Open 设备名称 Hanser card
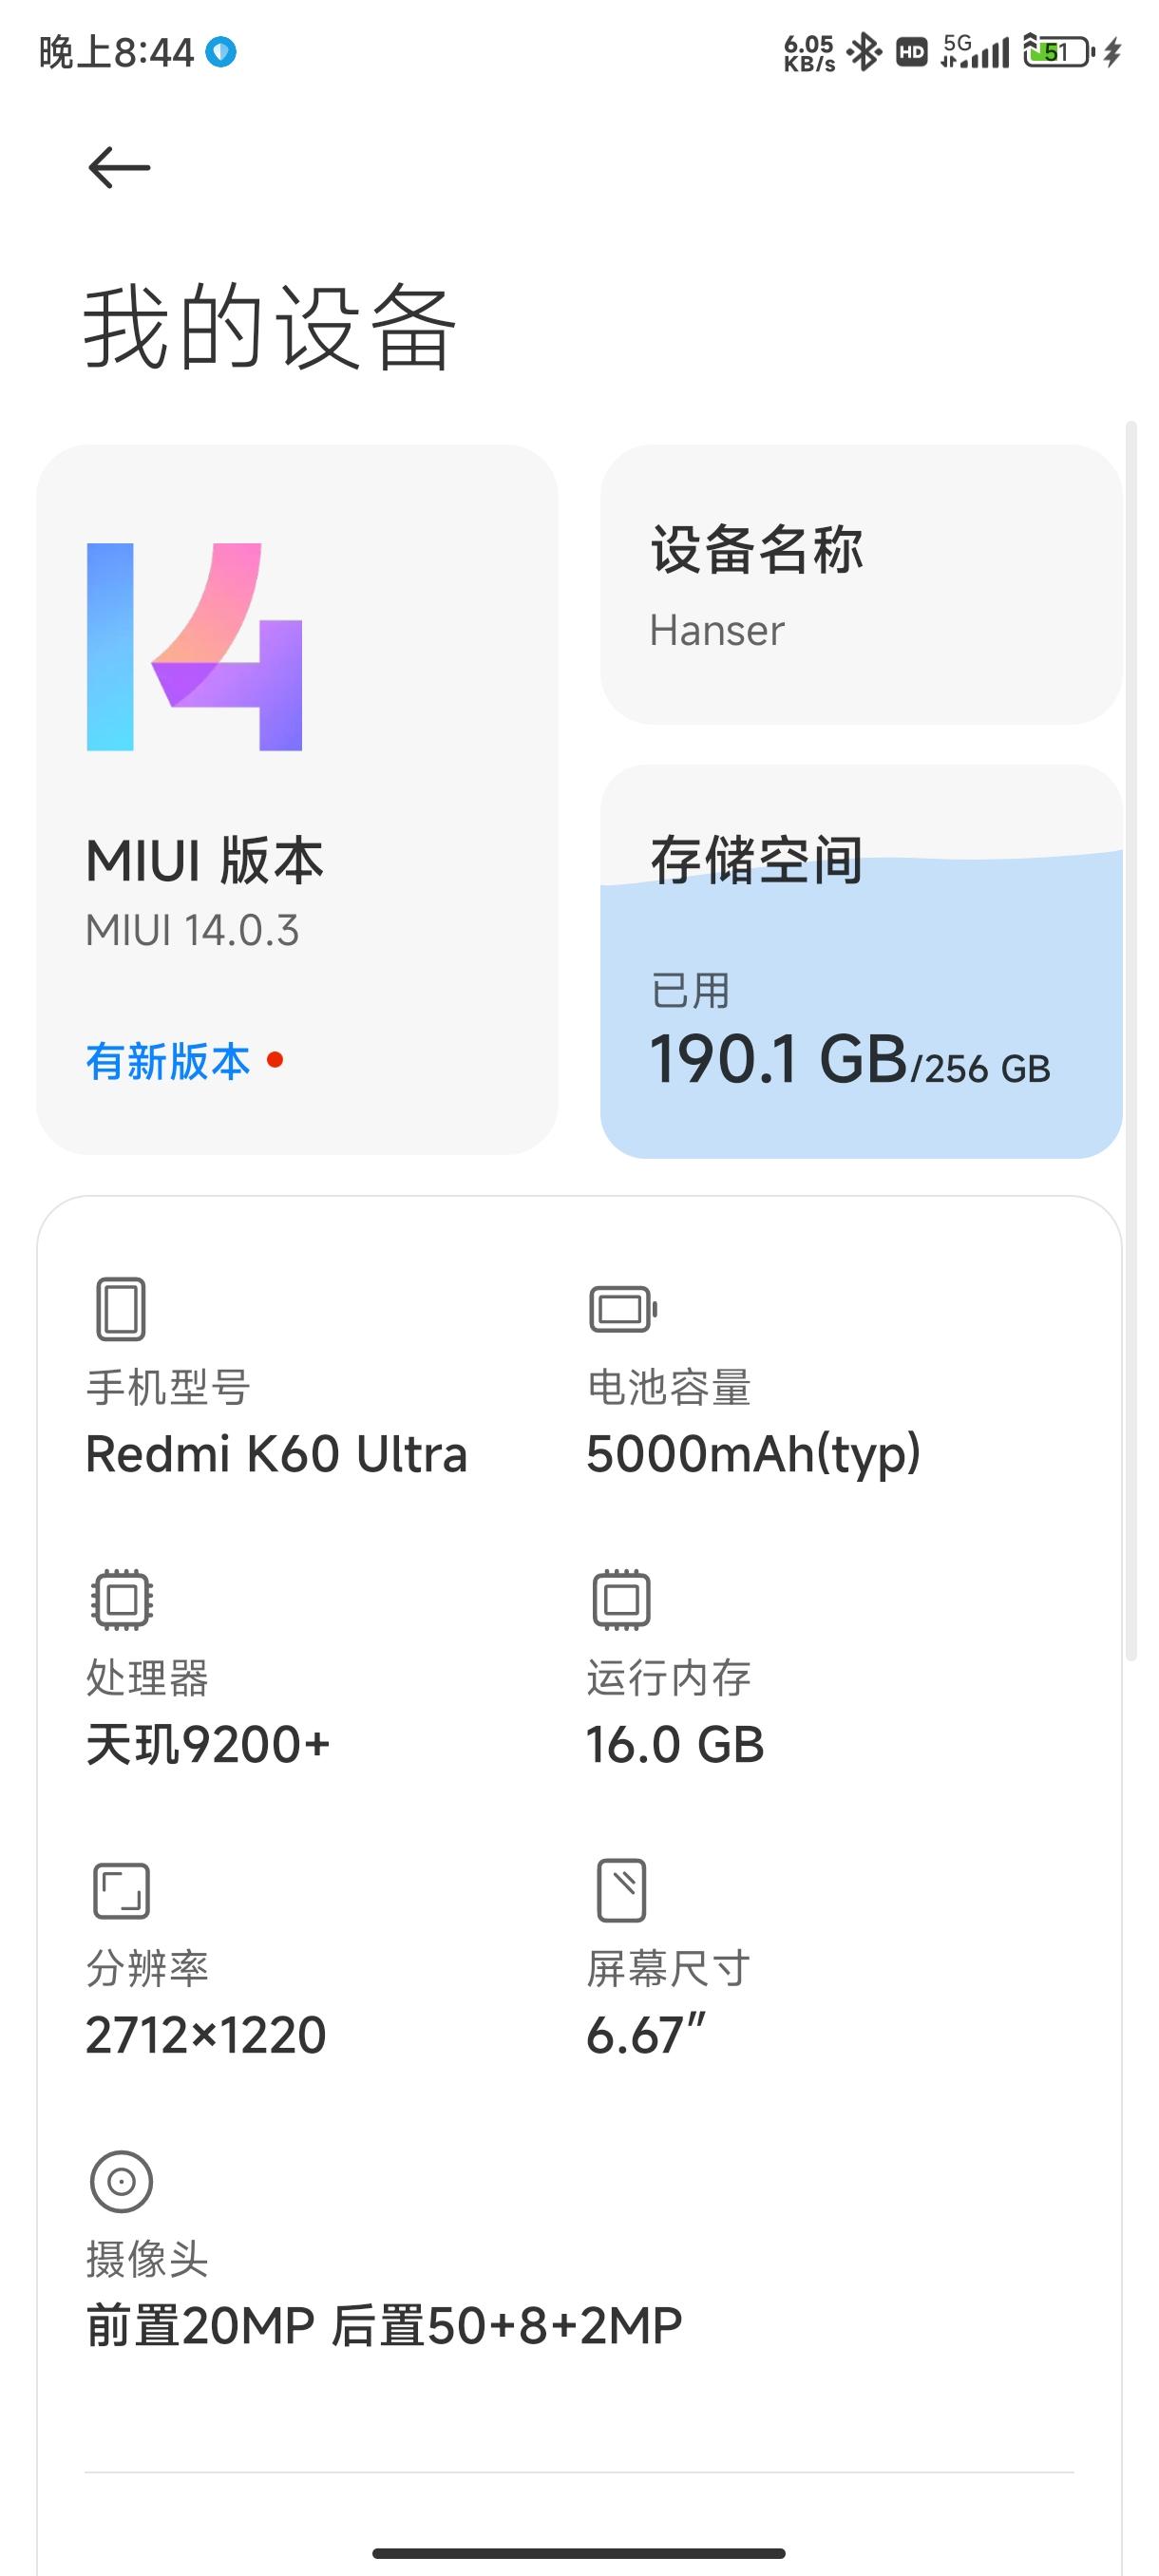Image resolution: width=1159 pixels, height=2576 pixels. [x=860, y=584]
